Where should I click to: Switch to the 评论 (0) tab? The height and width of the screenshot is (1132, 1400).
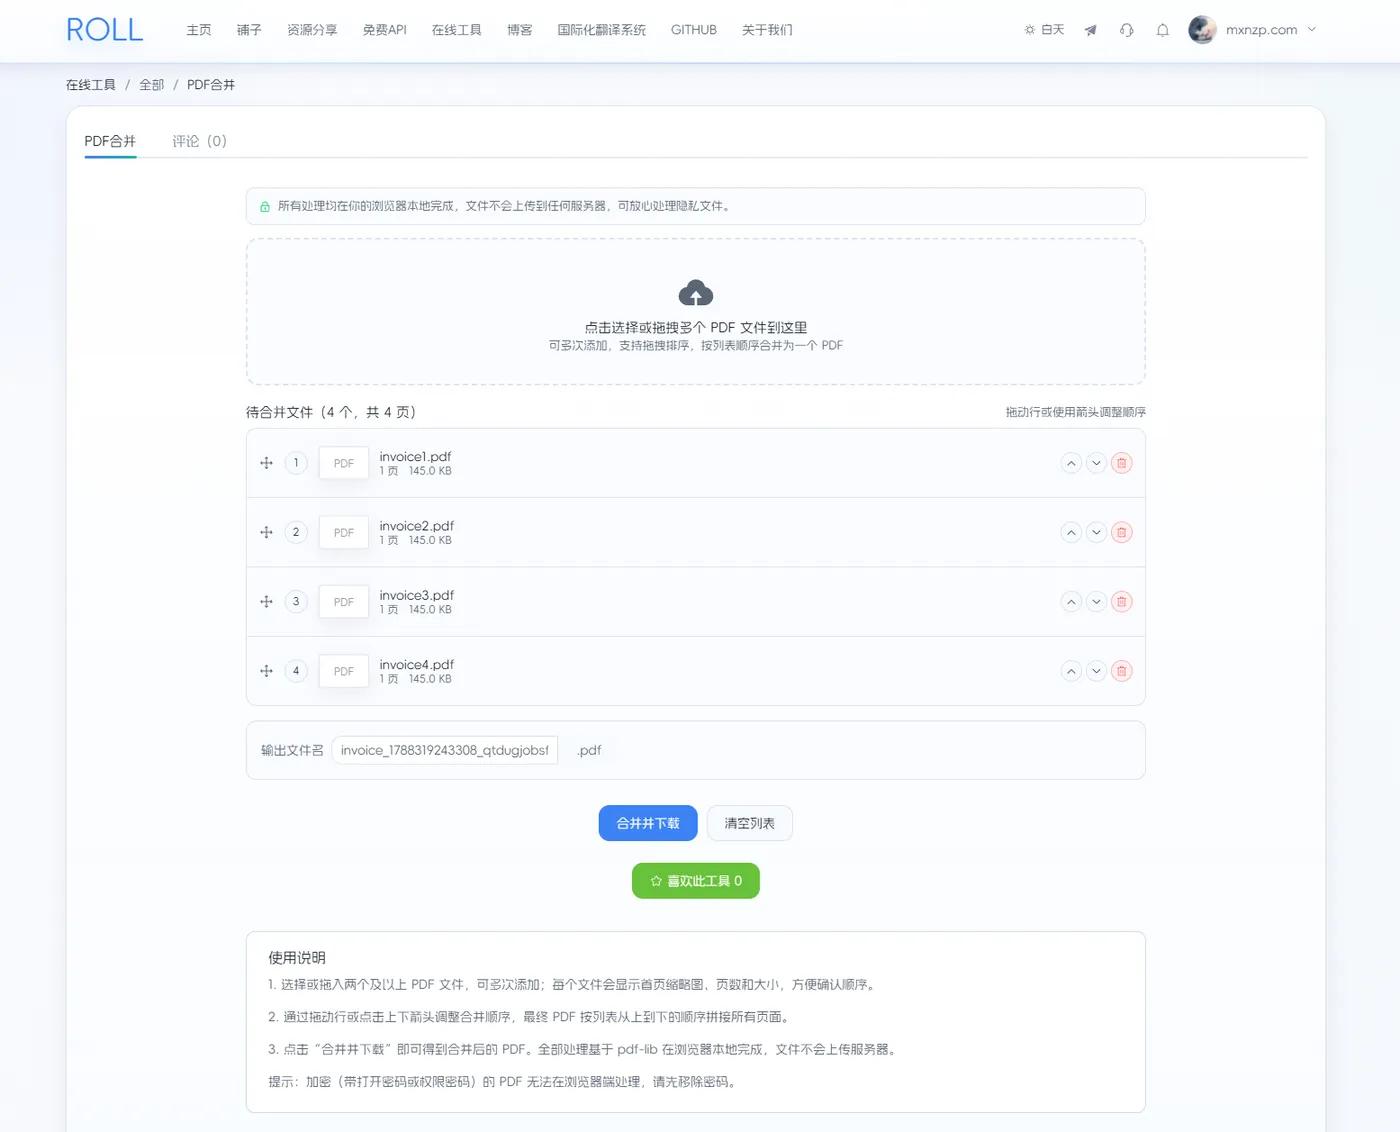pyautogui.click(x=199, y=141)
